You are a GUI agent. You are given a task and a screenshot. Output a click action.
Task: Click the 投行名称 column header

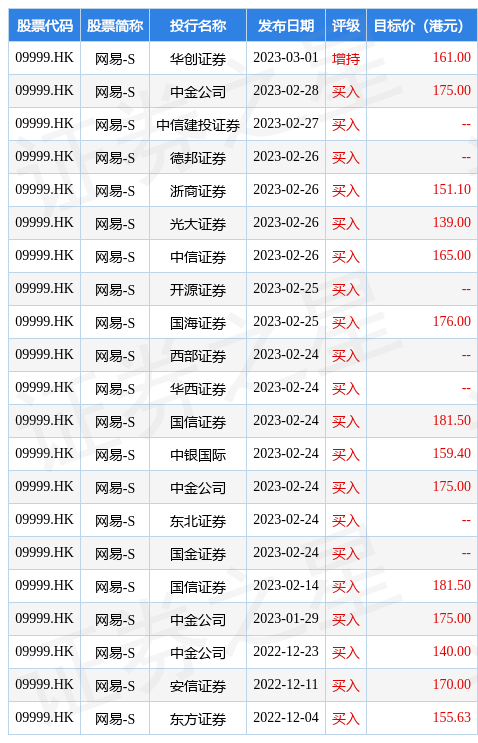tap(198, 26)
